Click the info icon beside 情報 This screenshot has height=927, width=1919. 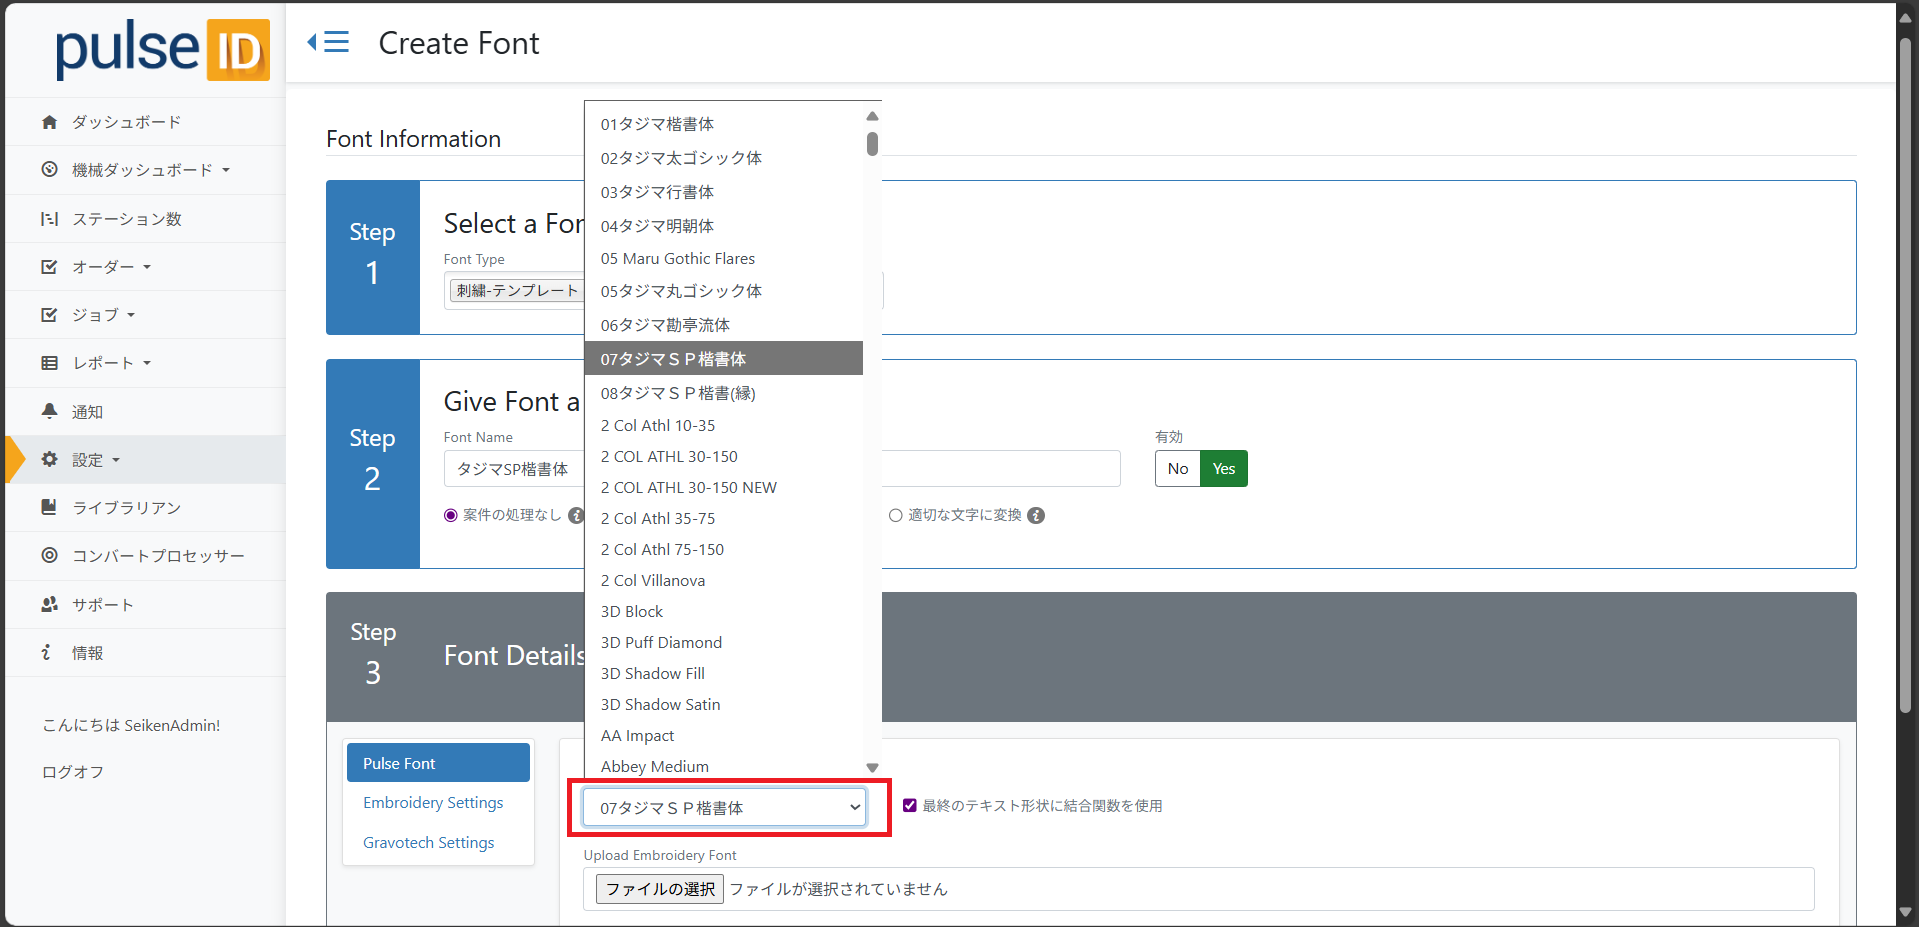tap(46, 652)
